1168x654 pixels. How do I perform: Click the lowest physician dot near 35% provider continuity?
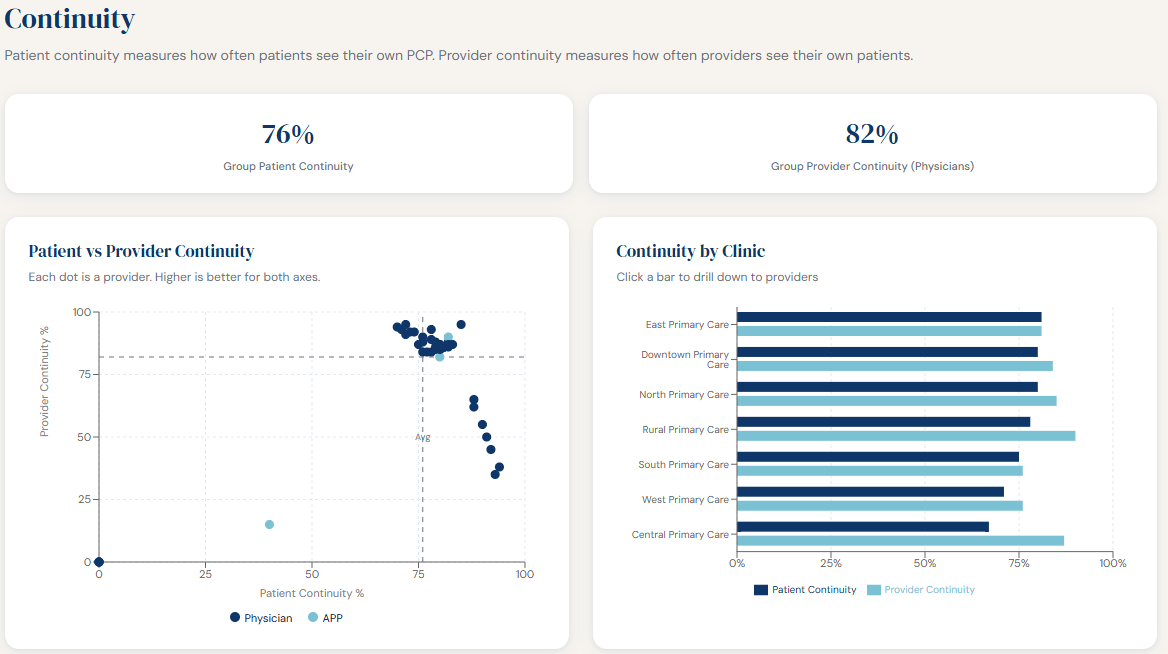(x=496, y=474)
